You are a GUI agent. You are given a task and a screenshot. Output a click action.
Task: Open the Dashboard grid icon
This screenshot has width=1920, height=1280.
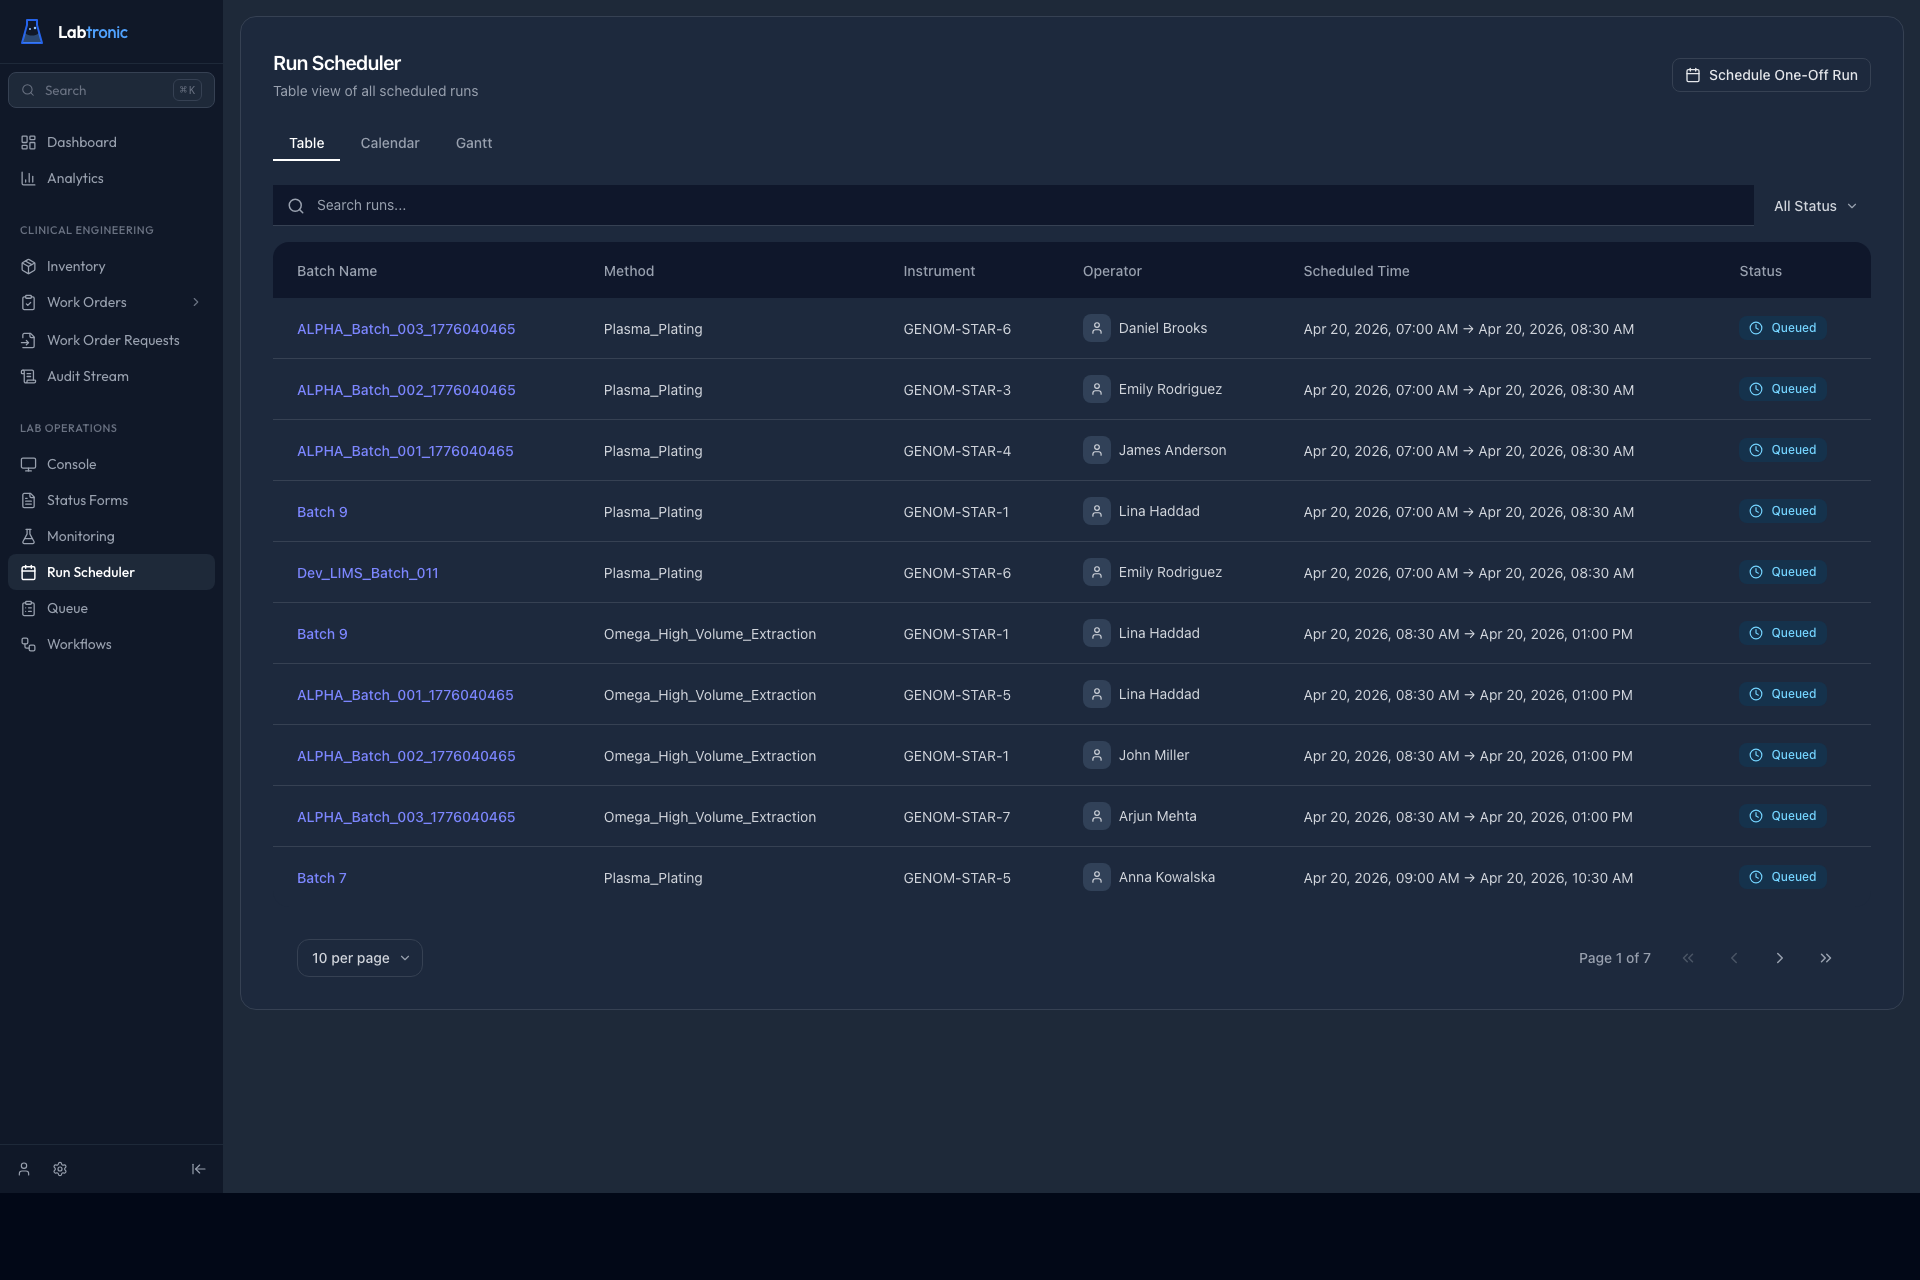[28, 142]
